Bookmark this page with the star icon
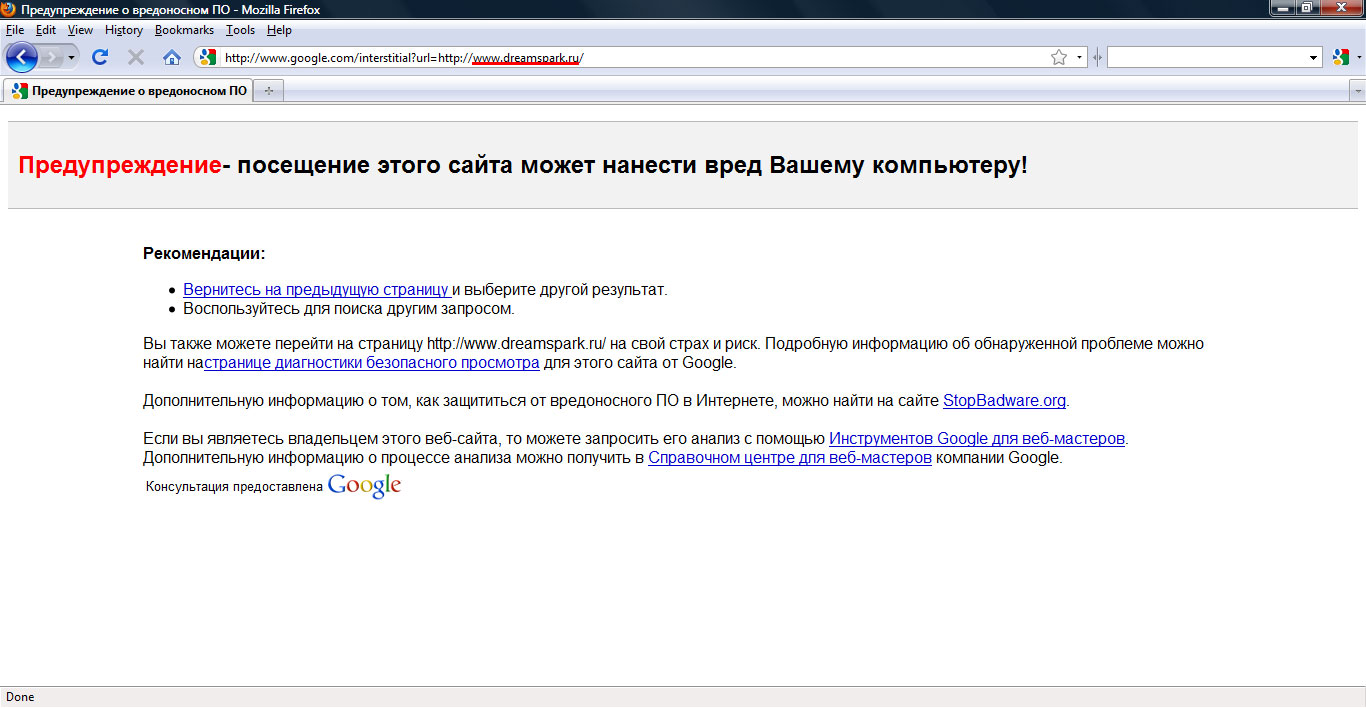 click(1059, 58)
